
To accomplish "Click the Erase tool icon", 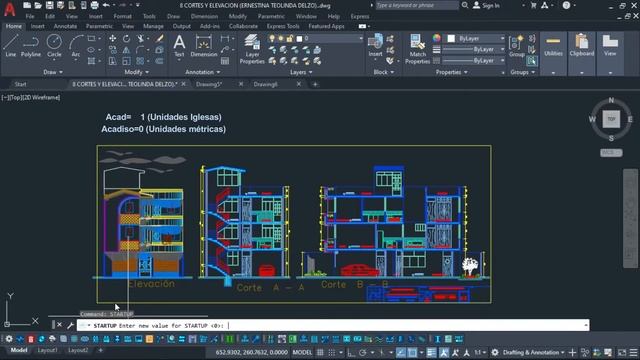I will point(160,38).
